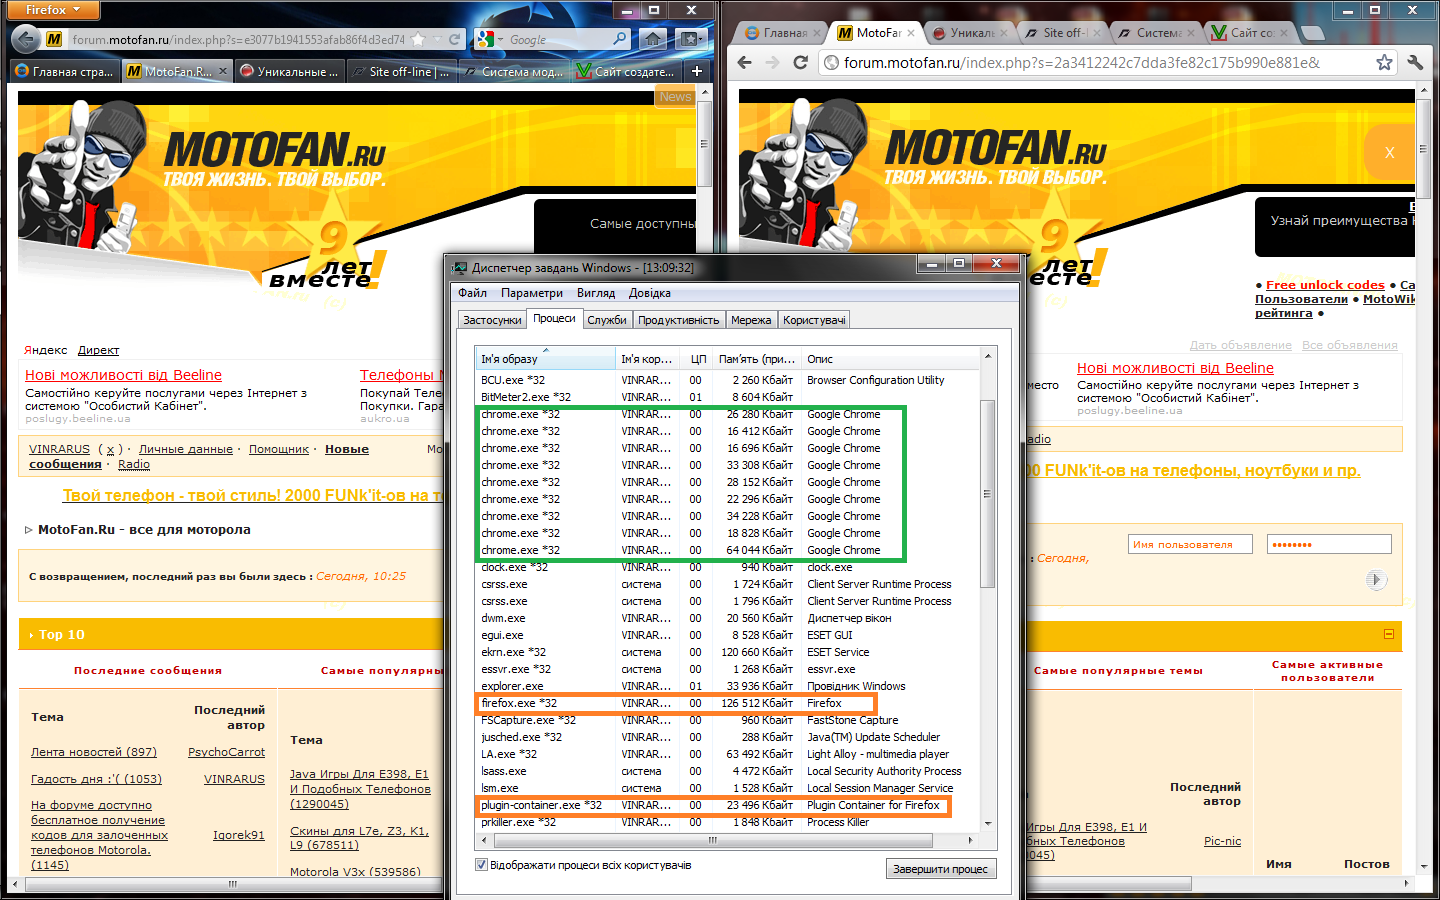Toggle show processes from all users checkbox

(481, 865)
